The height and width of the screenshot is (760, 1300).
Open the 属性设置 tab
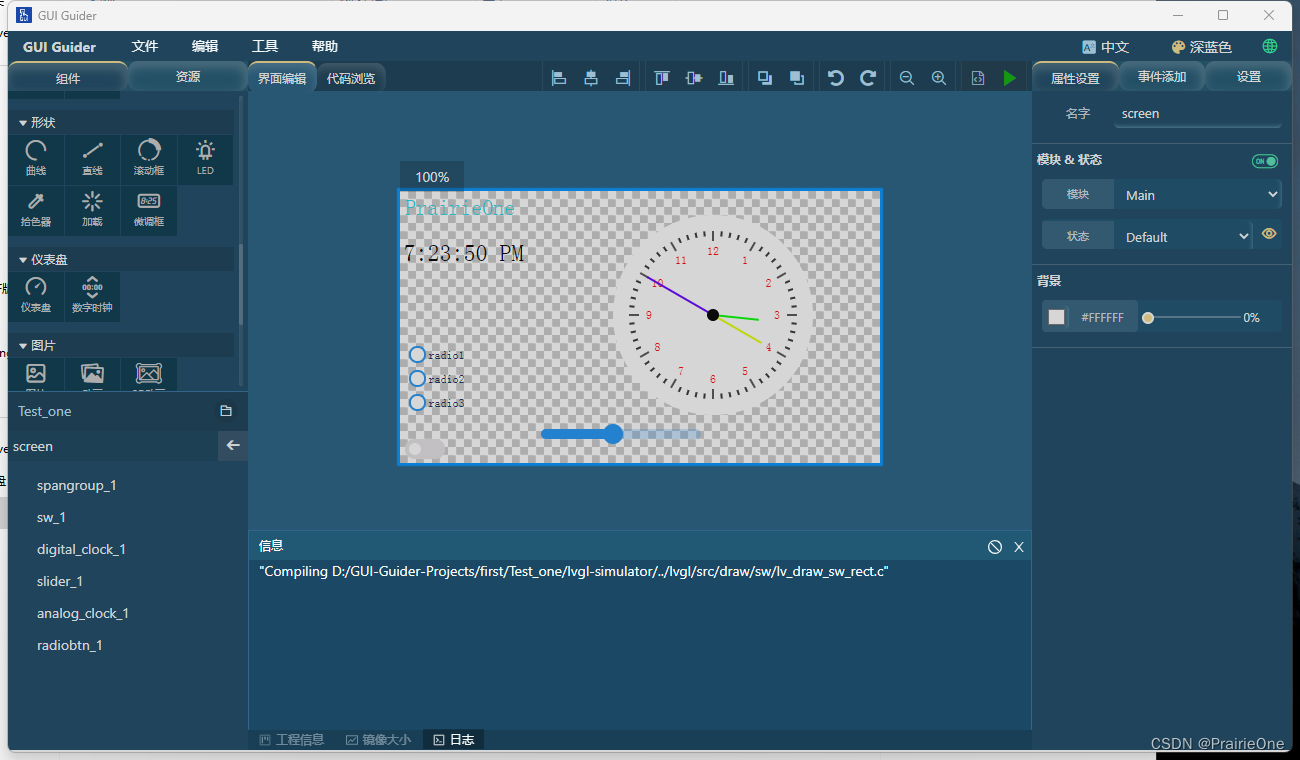1075,78
